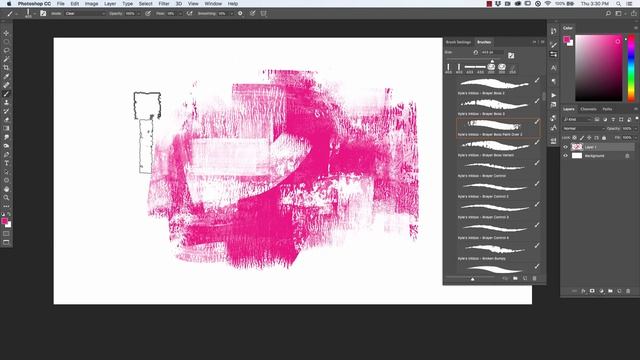Switch to the Paths tab

coord(607,109)
